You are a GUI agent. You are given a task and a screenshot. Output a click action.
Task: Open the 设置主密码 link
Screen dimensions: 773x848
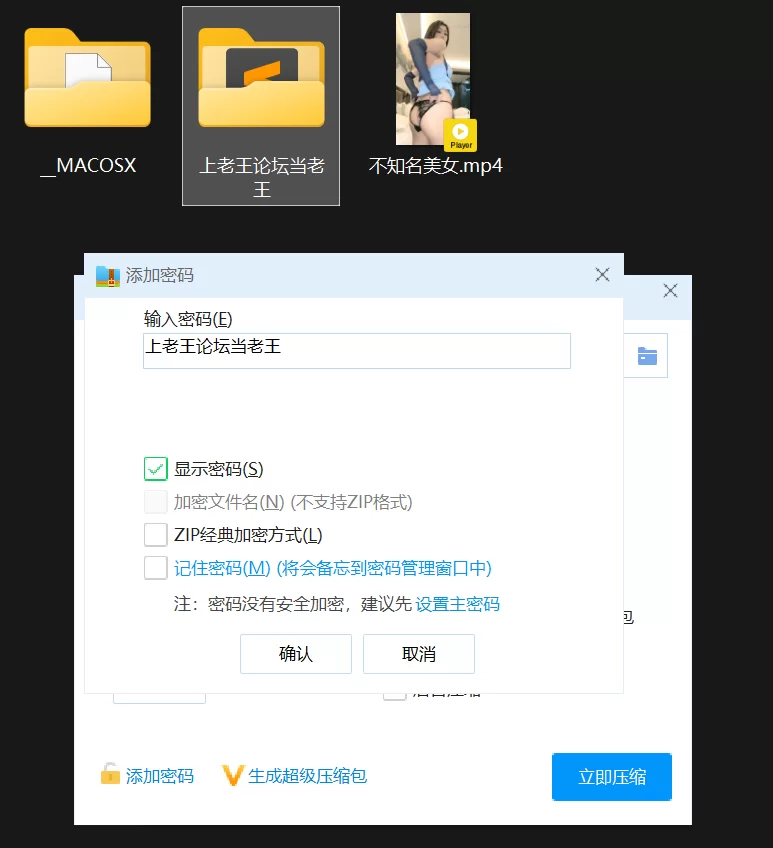point(457,604)
